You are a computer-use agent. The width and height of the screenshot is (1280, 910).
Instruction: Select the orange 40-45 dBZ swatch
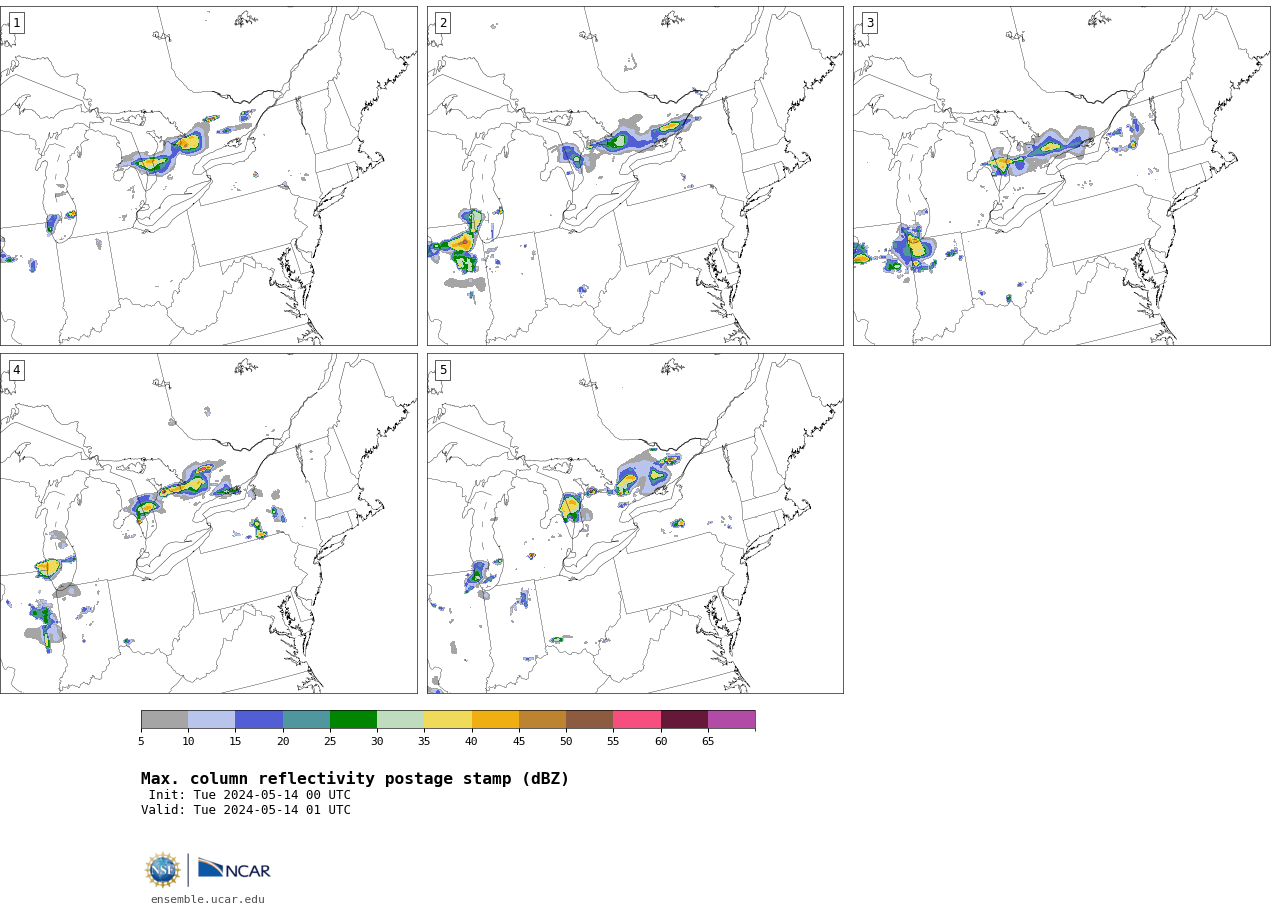[495, 720]
